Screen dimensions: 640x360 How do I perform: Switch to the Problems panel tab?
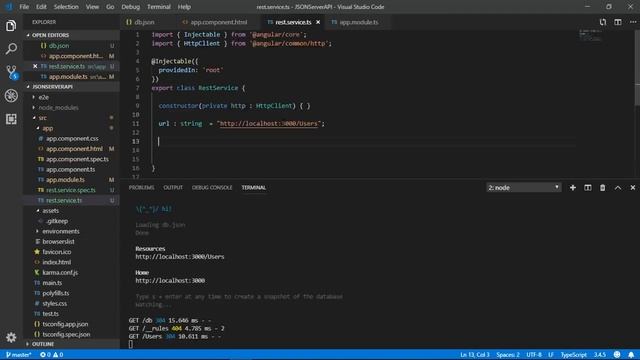pyautogui.click(x=142, y=187)
